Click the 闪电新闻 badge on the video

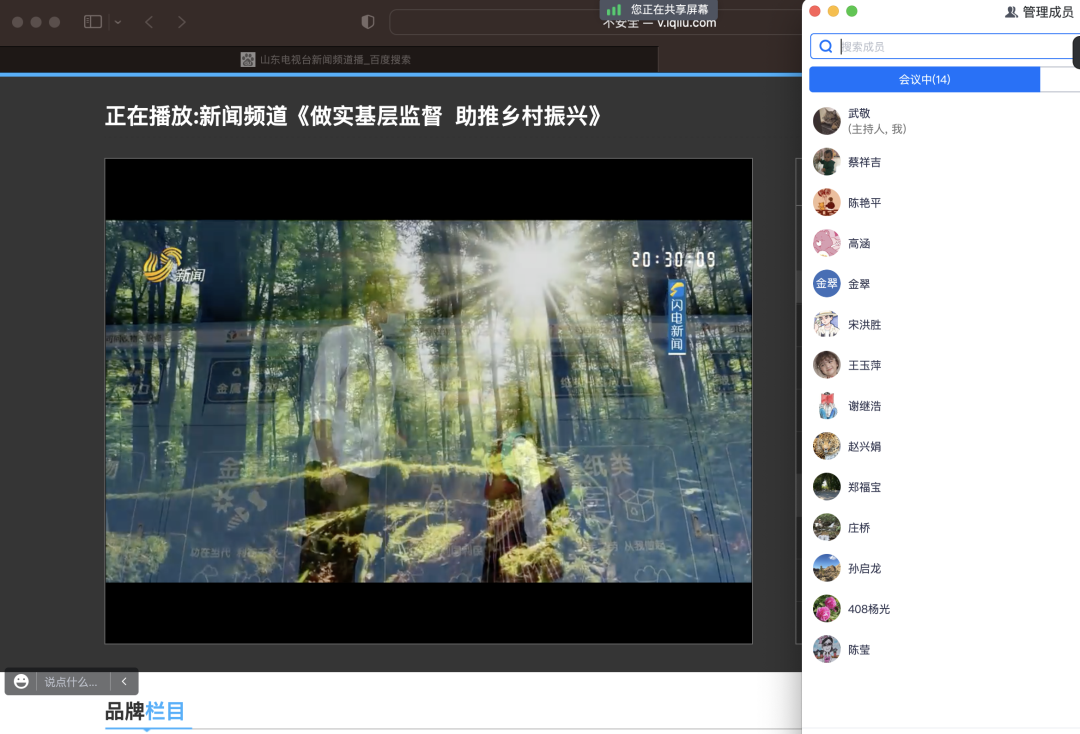click(676, 317)
